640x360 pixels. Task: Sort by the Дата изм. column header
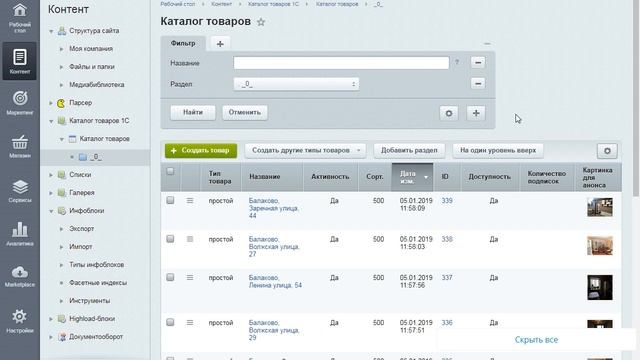[412, 177]
